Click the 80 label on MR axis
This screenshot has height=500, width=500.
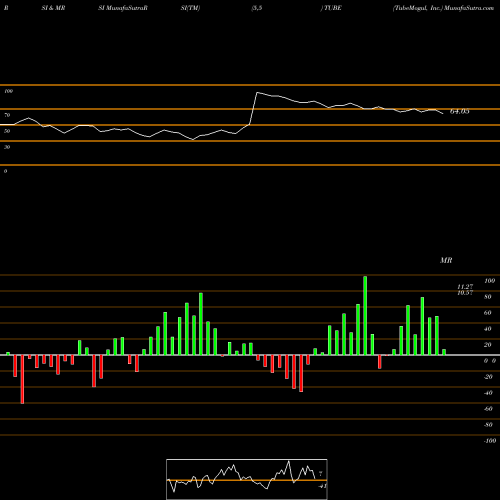coord(488,297)
